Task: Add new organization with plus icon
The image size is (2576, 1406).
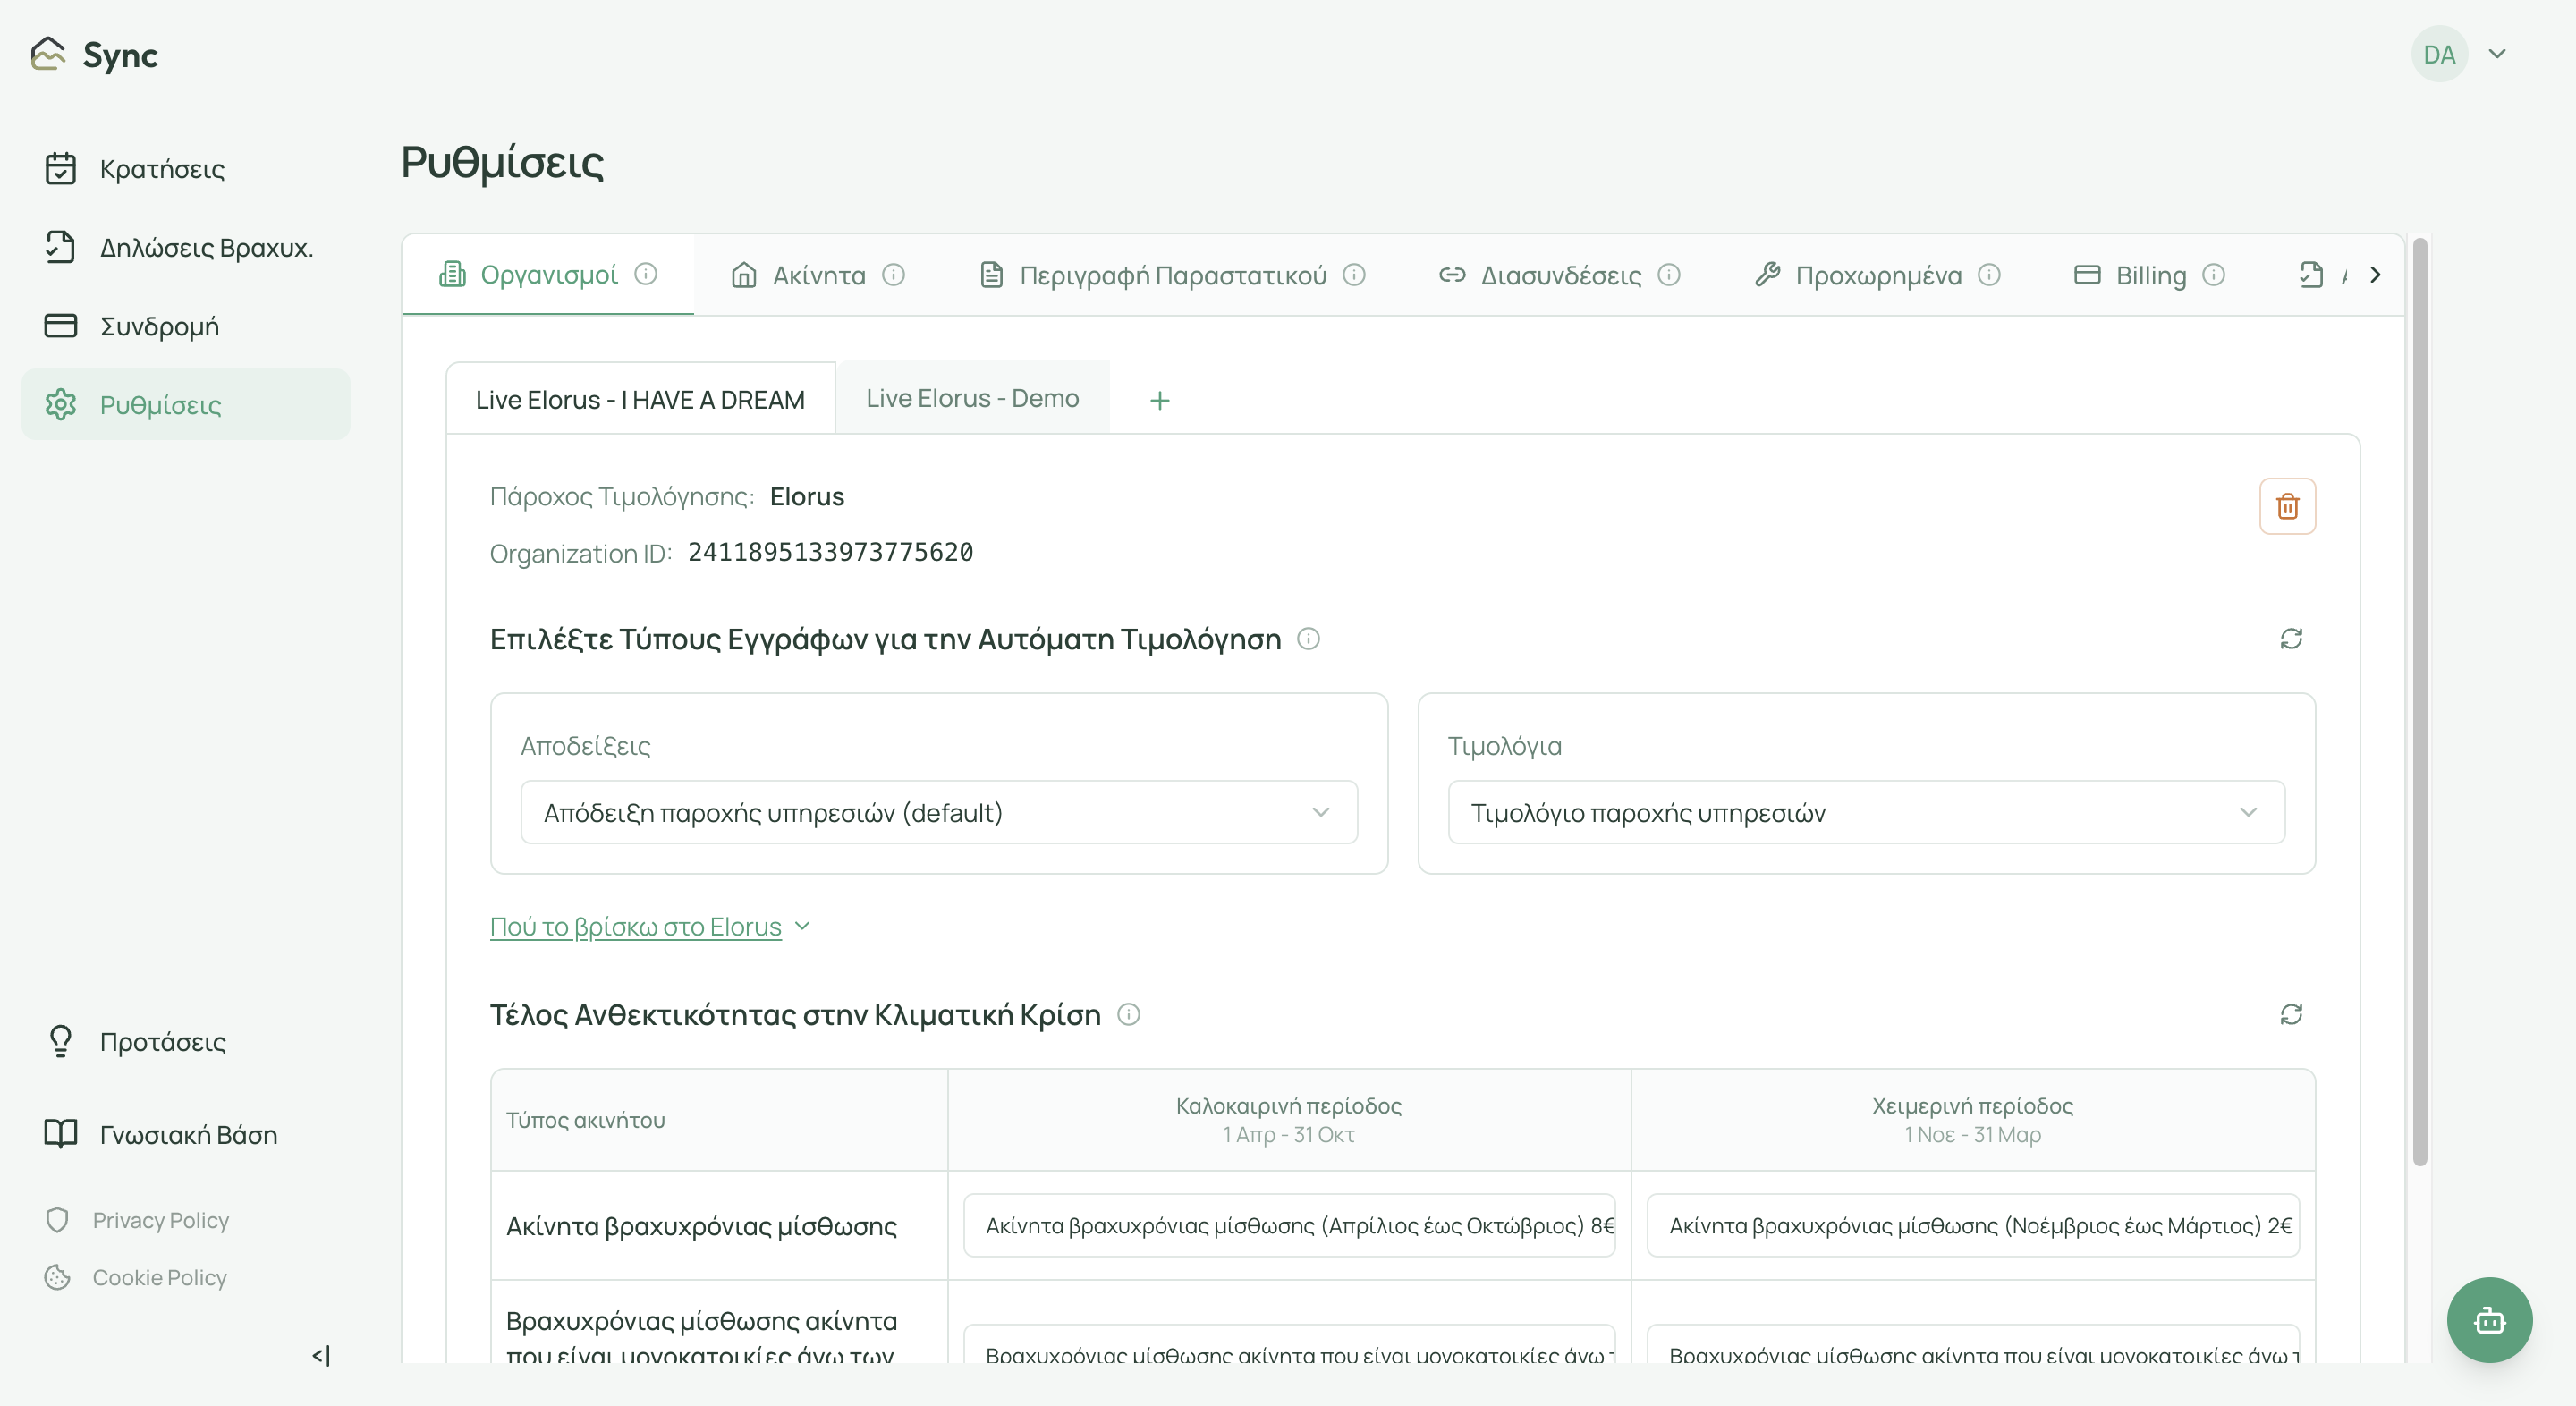Action: pos(1159,400)
